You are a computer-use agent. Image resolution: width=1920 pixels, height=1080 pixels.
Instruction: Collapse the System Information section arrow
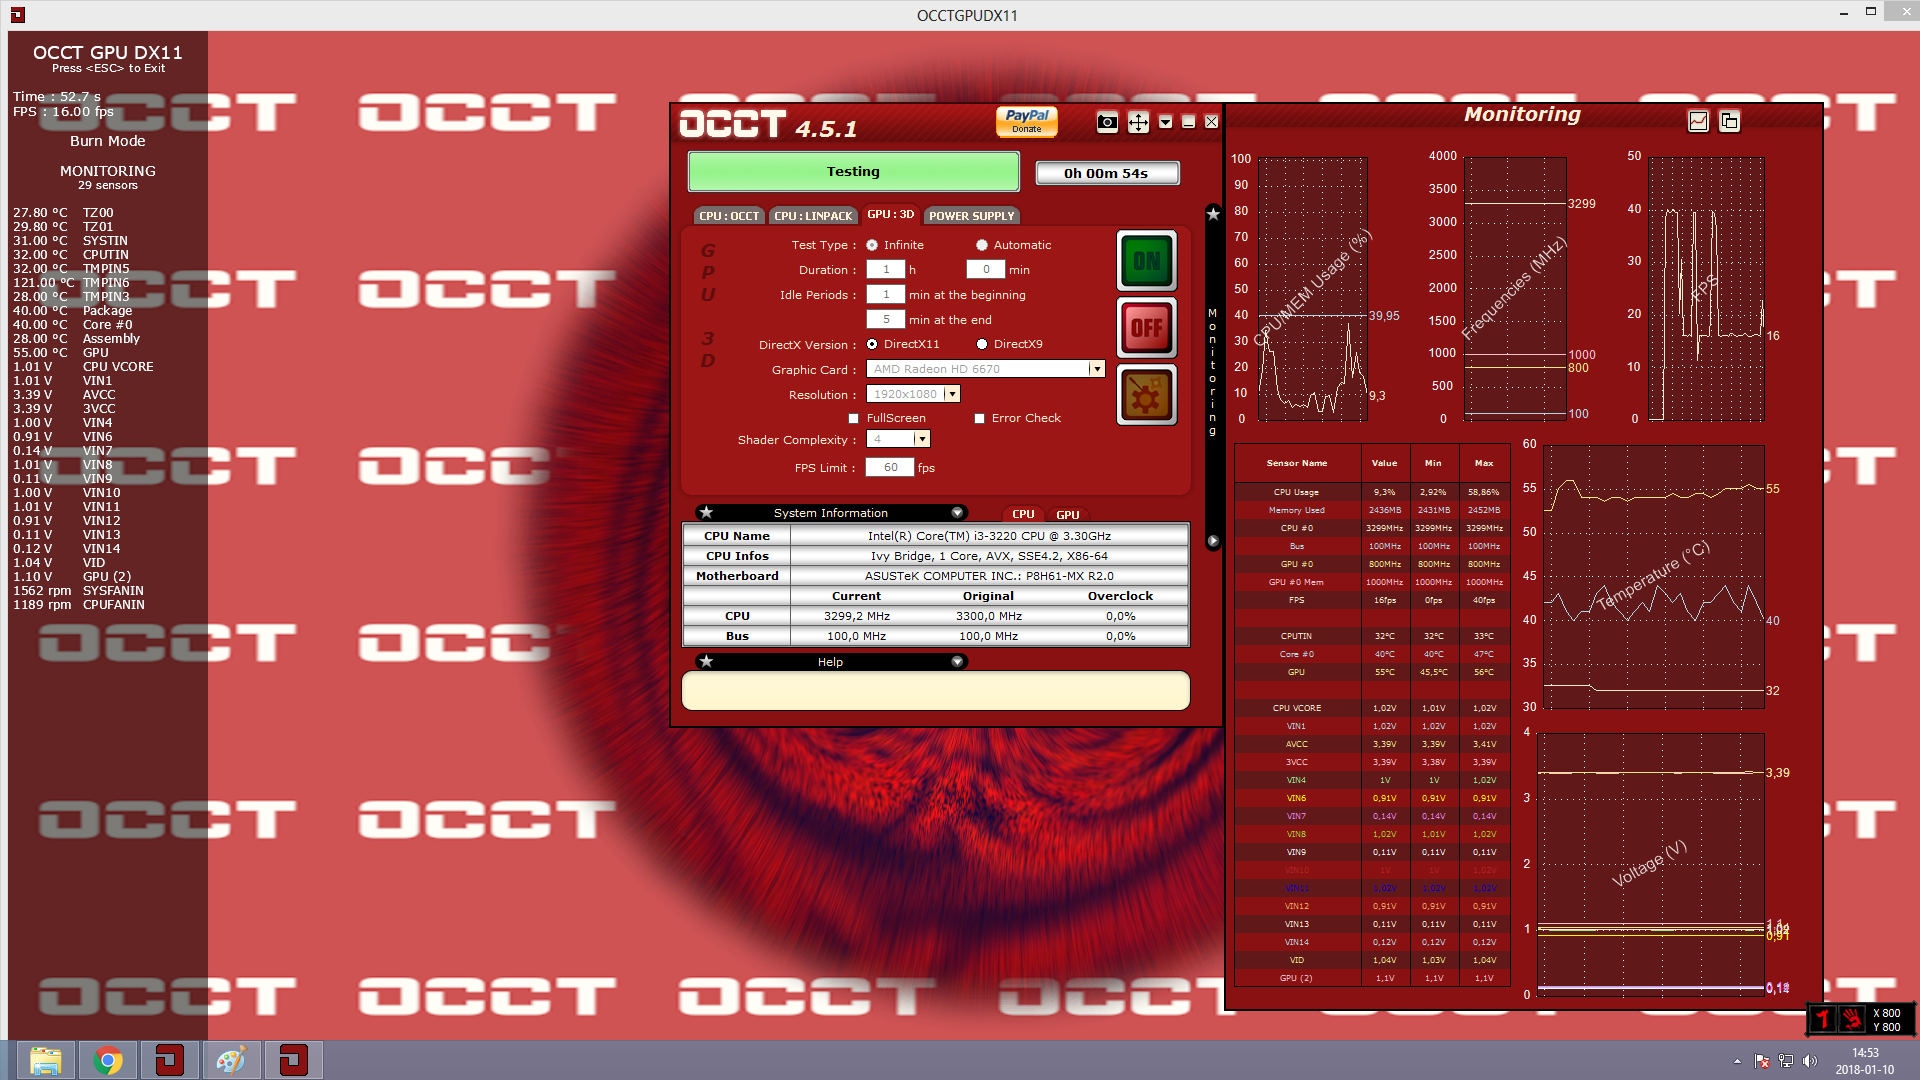pyautogui.click(x=957, y=513)
